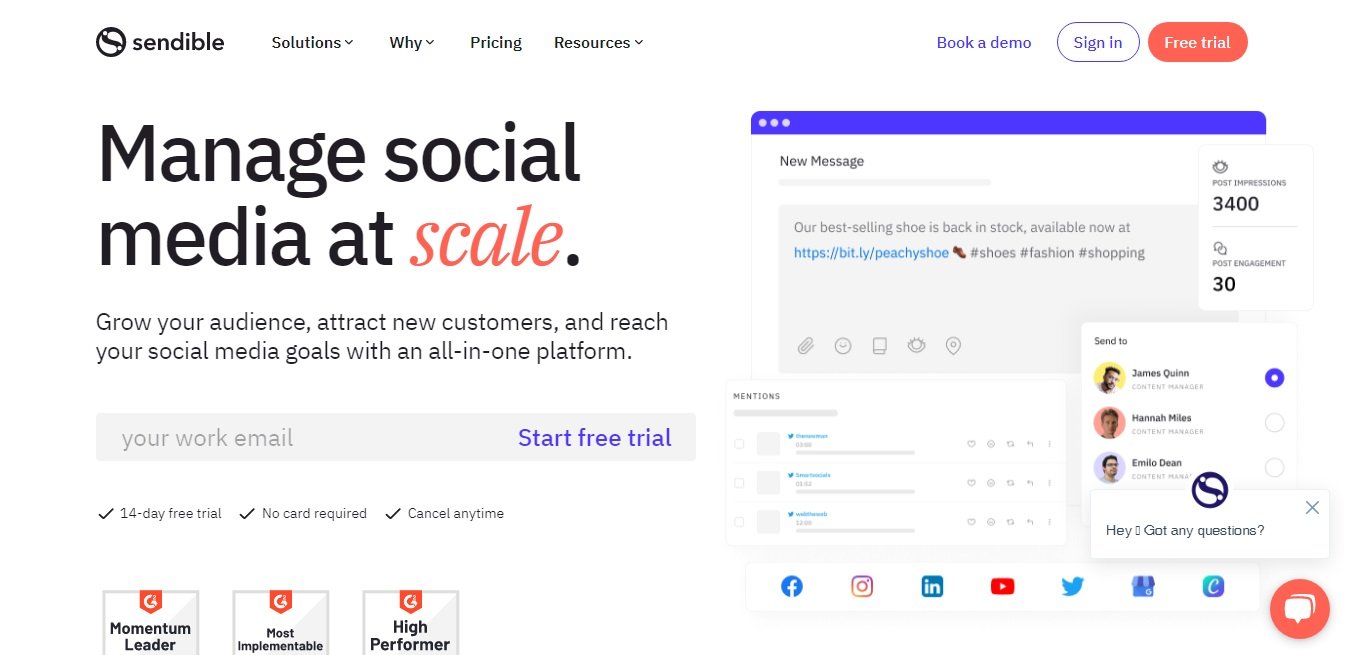Like the Smartsocials mention using the heart icon
This screenshot has height=655, width=1345.
pyautogui.click(x=971, y=483)
